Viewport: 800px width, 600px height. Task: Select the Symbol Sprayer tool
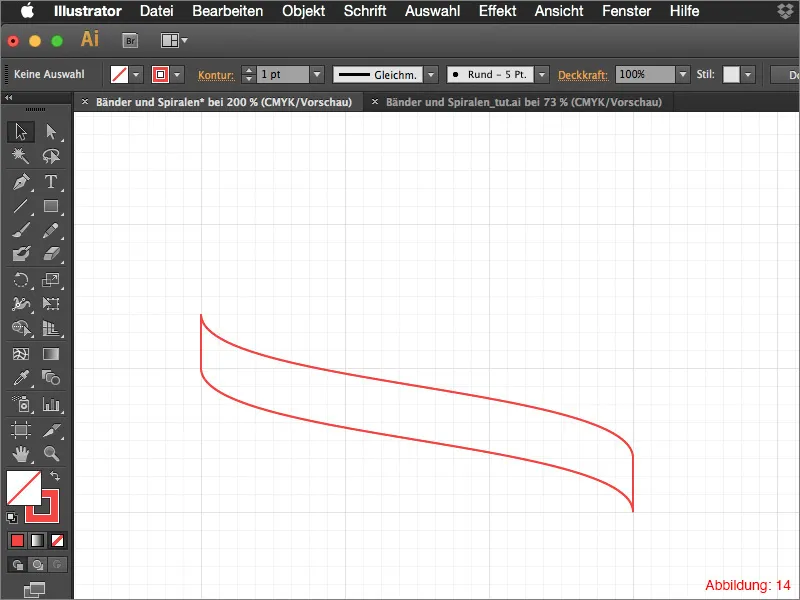point(21,405)
